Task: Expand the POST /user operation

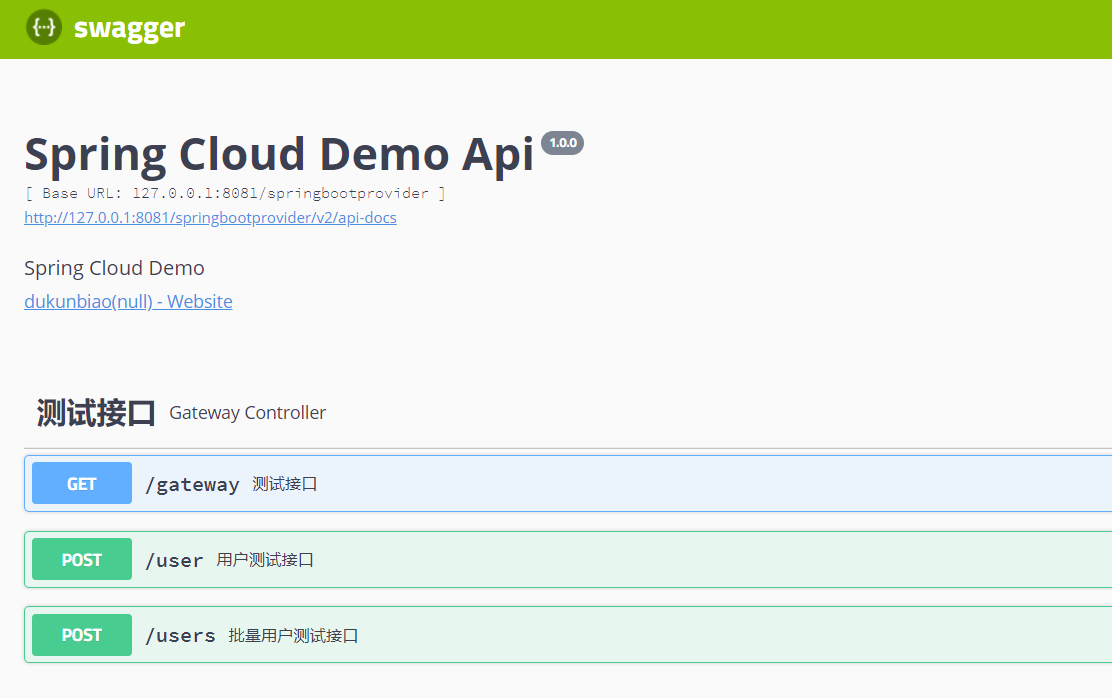Action: click(568, 560)
